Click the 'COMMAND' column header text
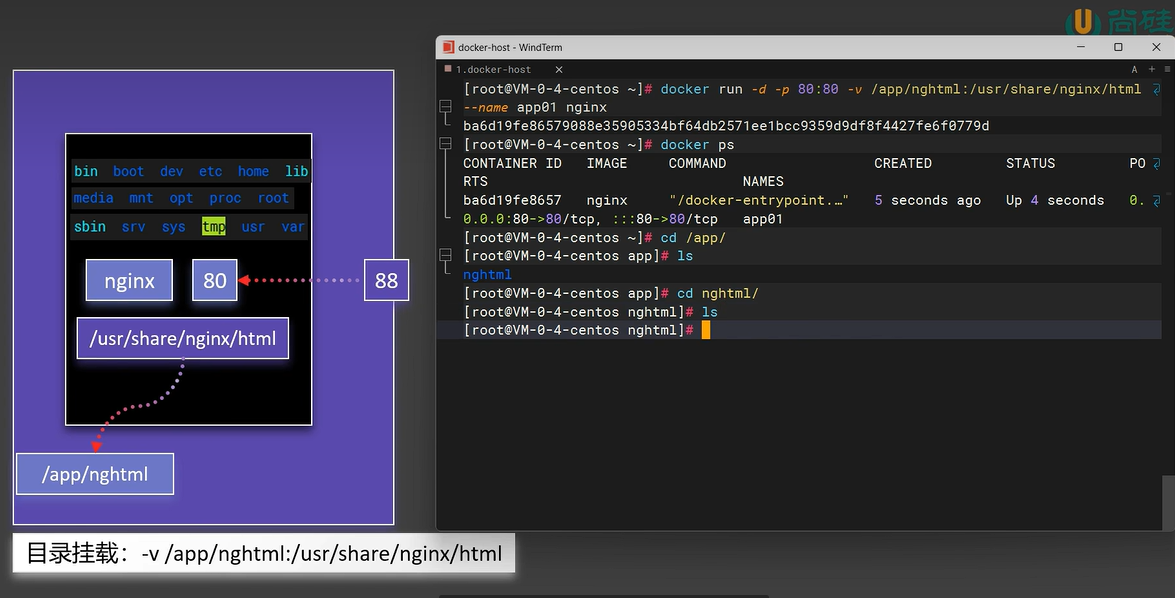This screenshot has height=598, width=1175. [x=697, y=163]
